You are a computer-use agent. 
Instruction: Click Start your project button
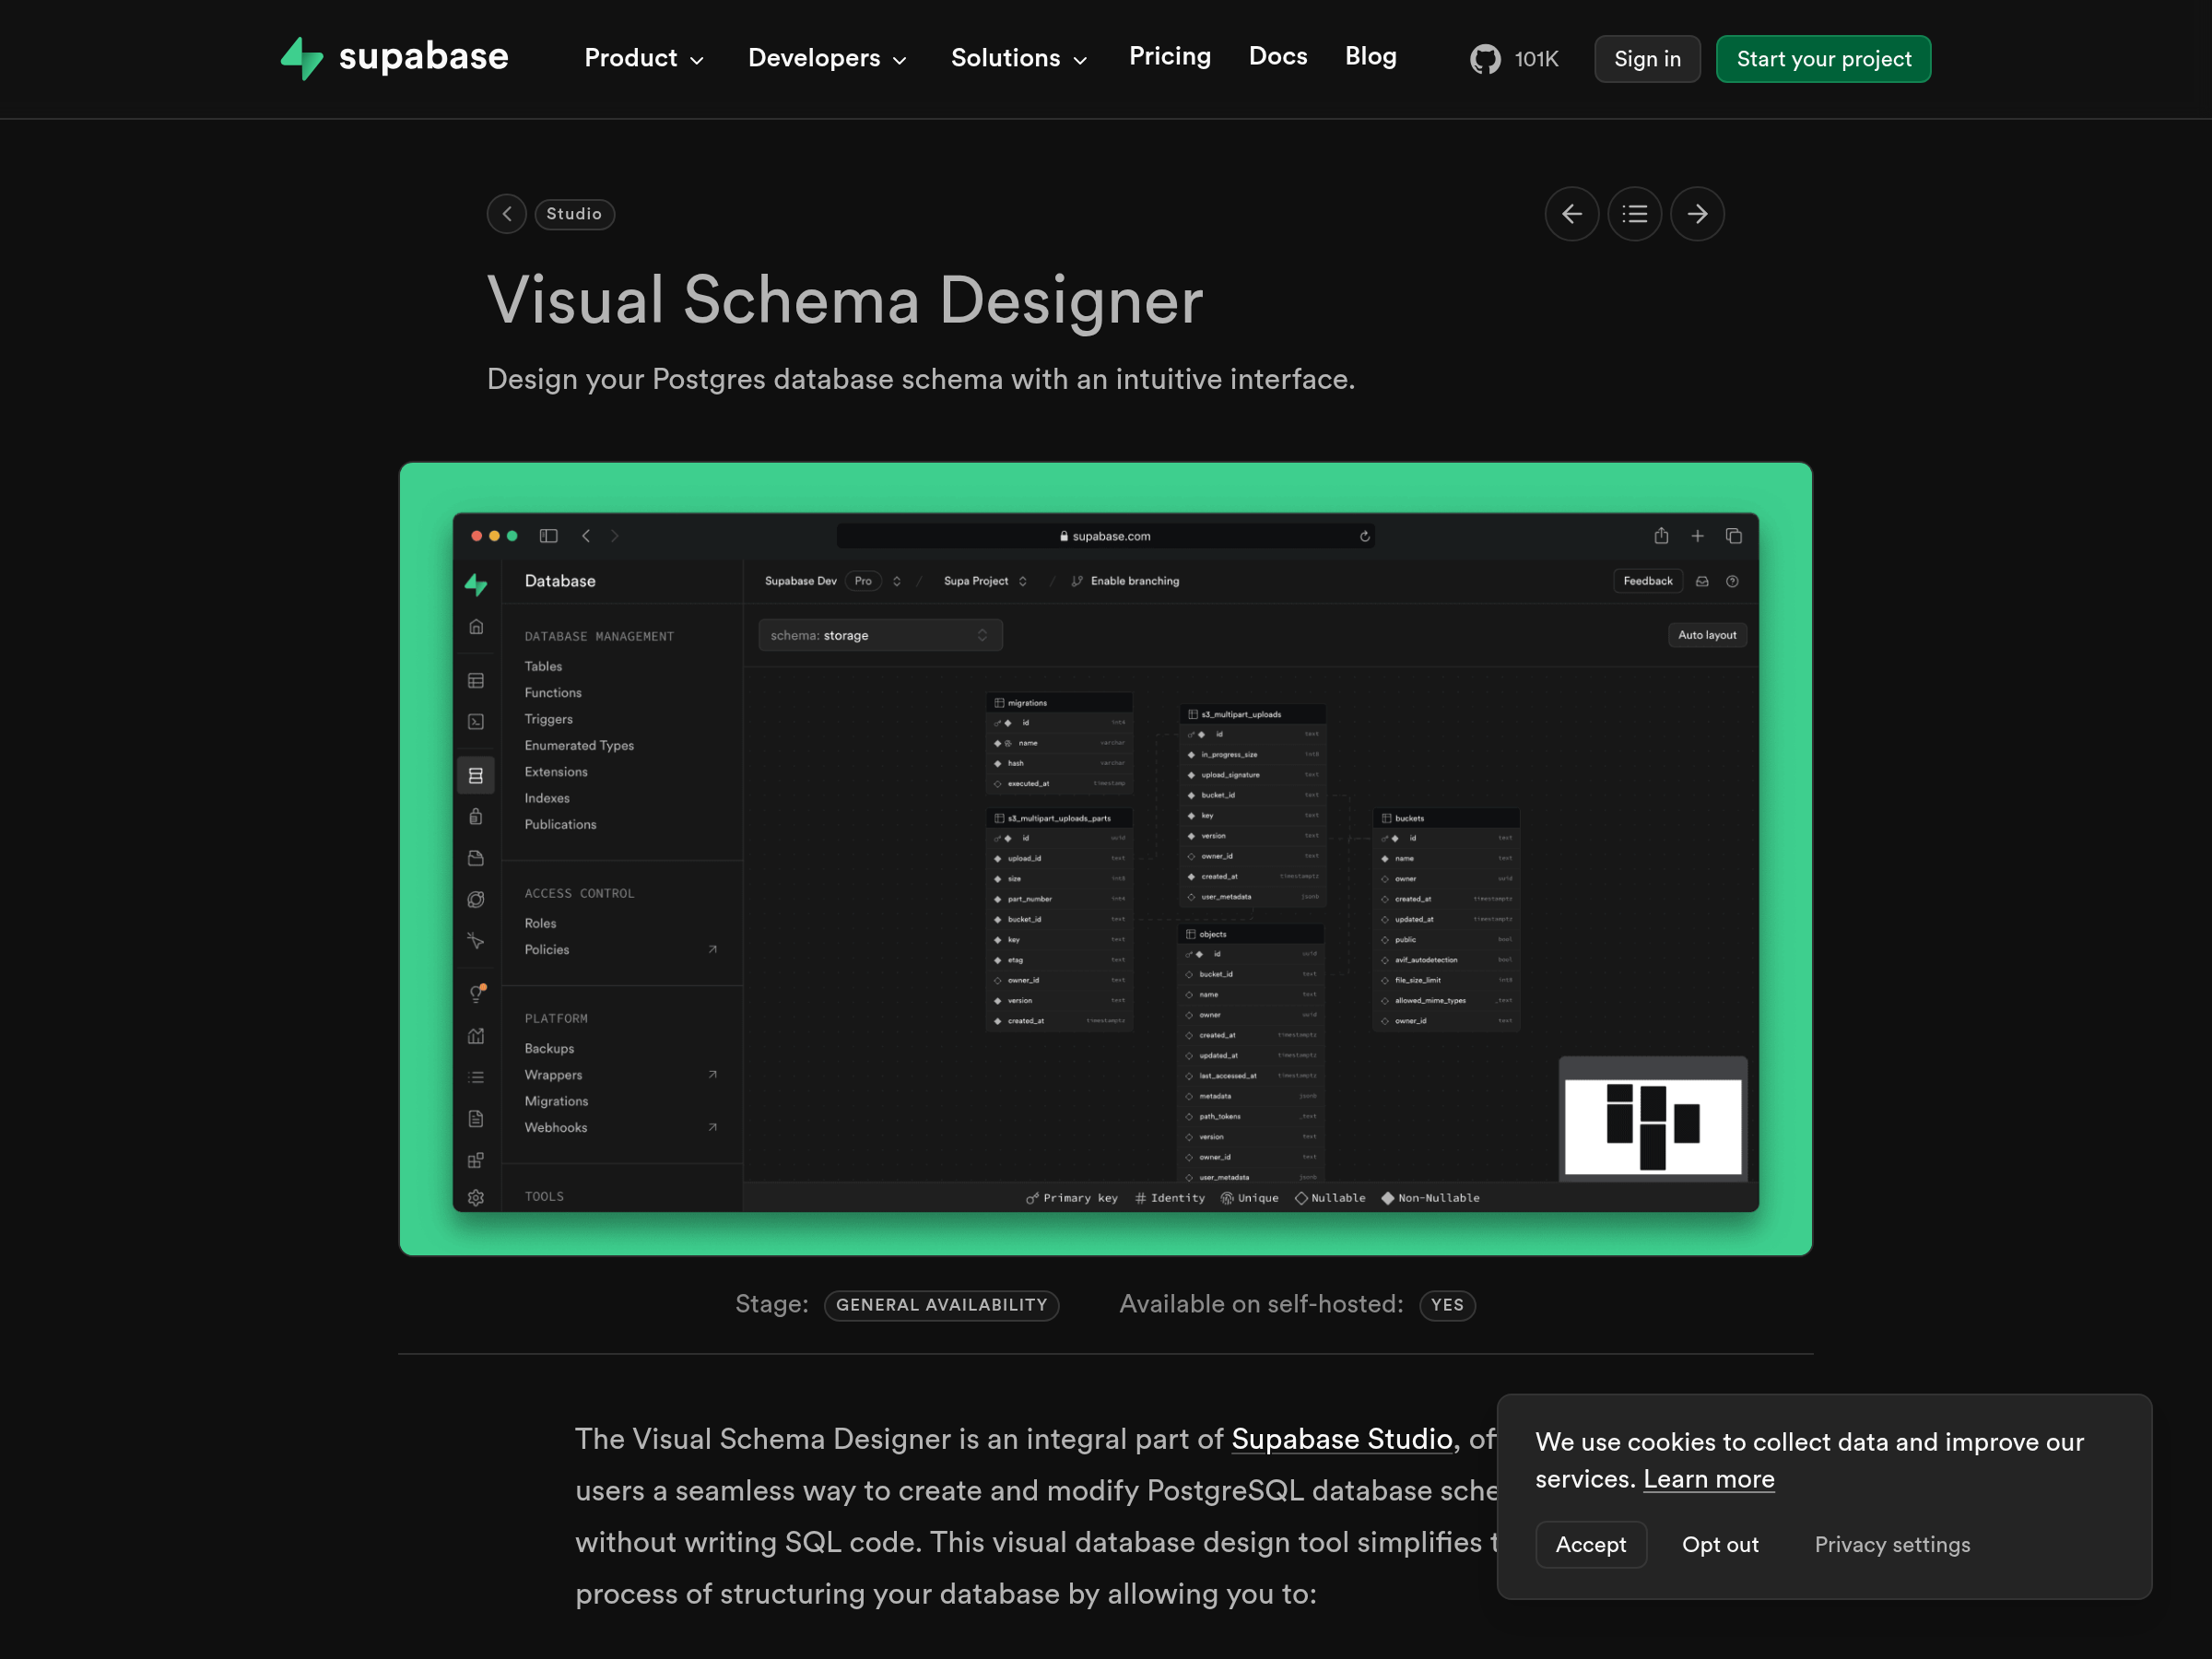[1823, 59]
